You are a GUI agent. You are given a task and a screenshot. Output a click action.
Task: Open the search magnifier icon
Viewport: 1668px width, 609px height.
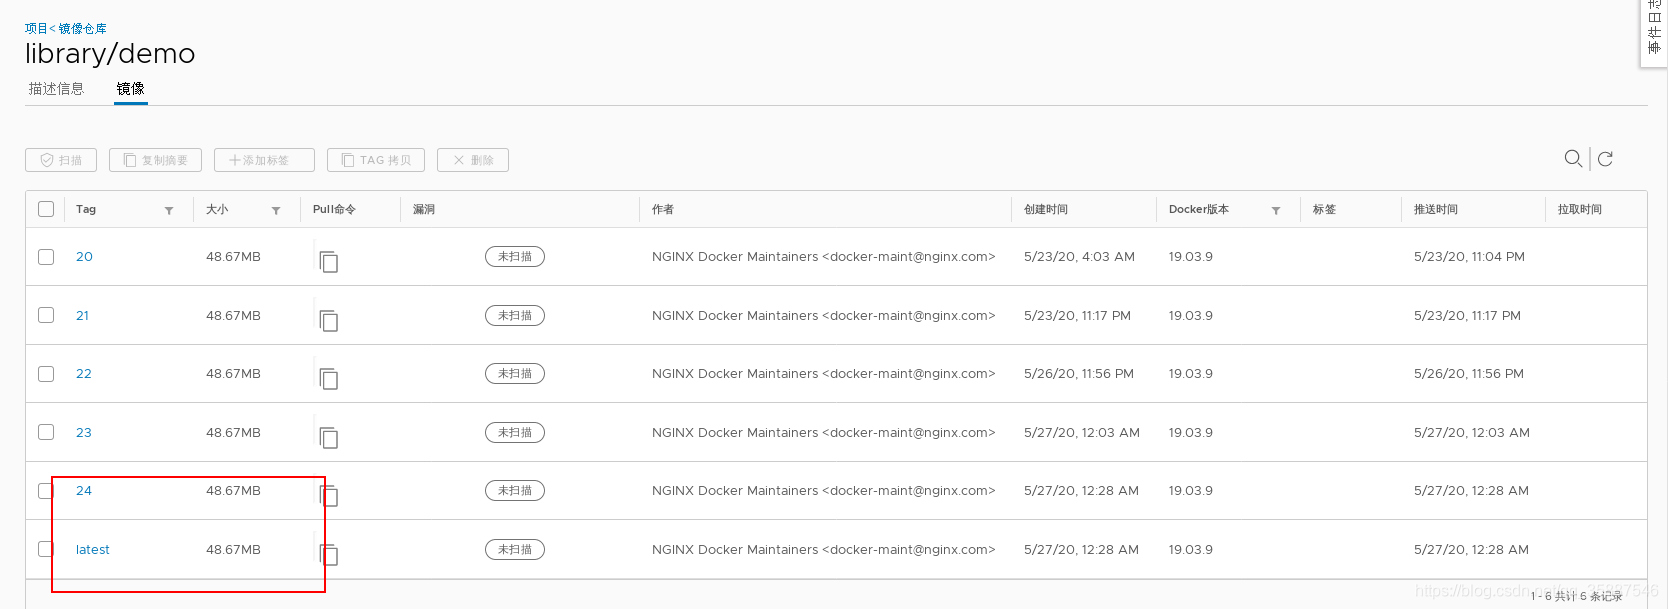[1573, 159]
